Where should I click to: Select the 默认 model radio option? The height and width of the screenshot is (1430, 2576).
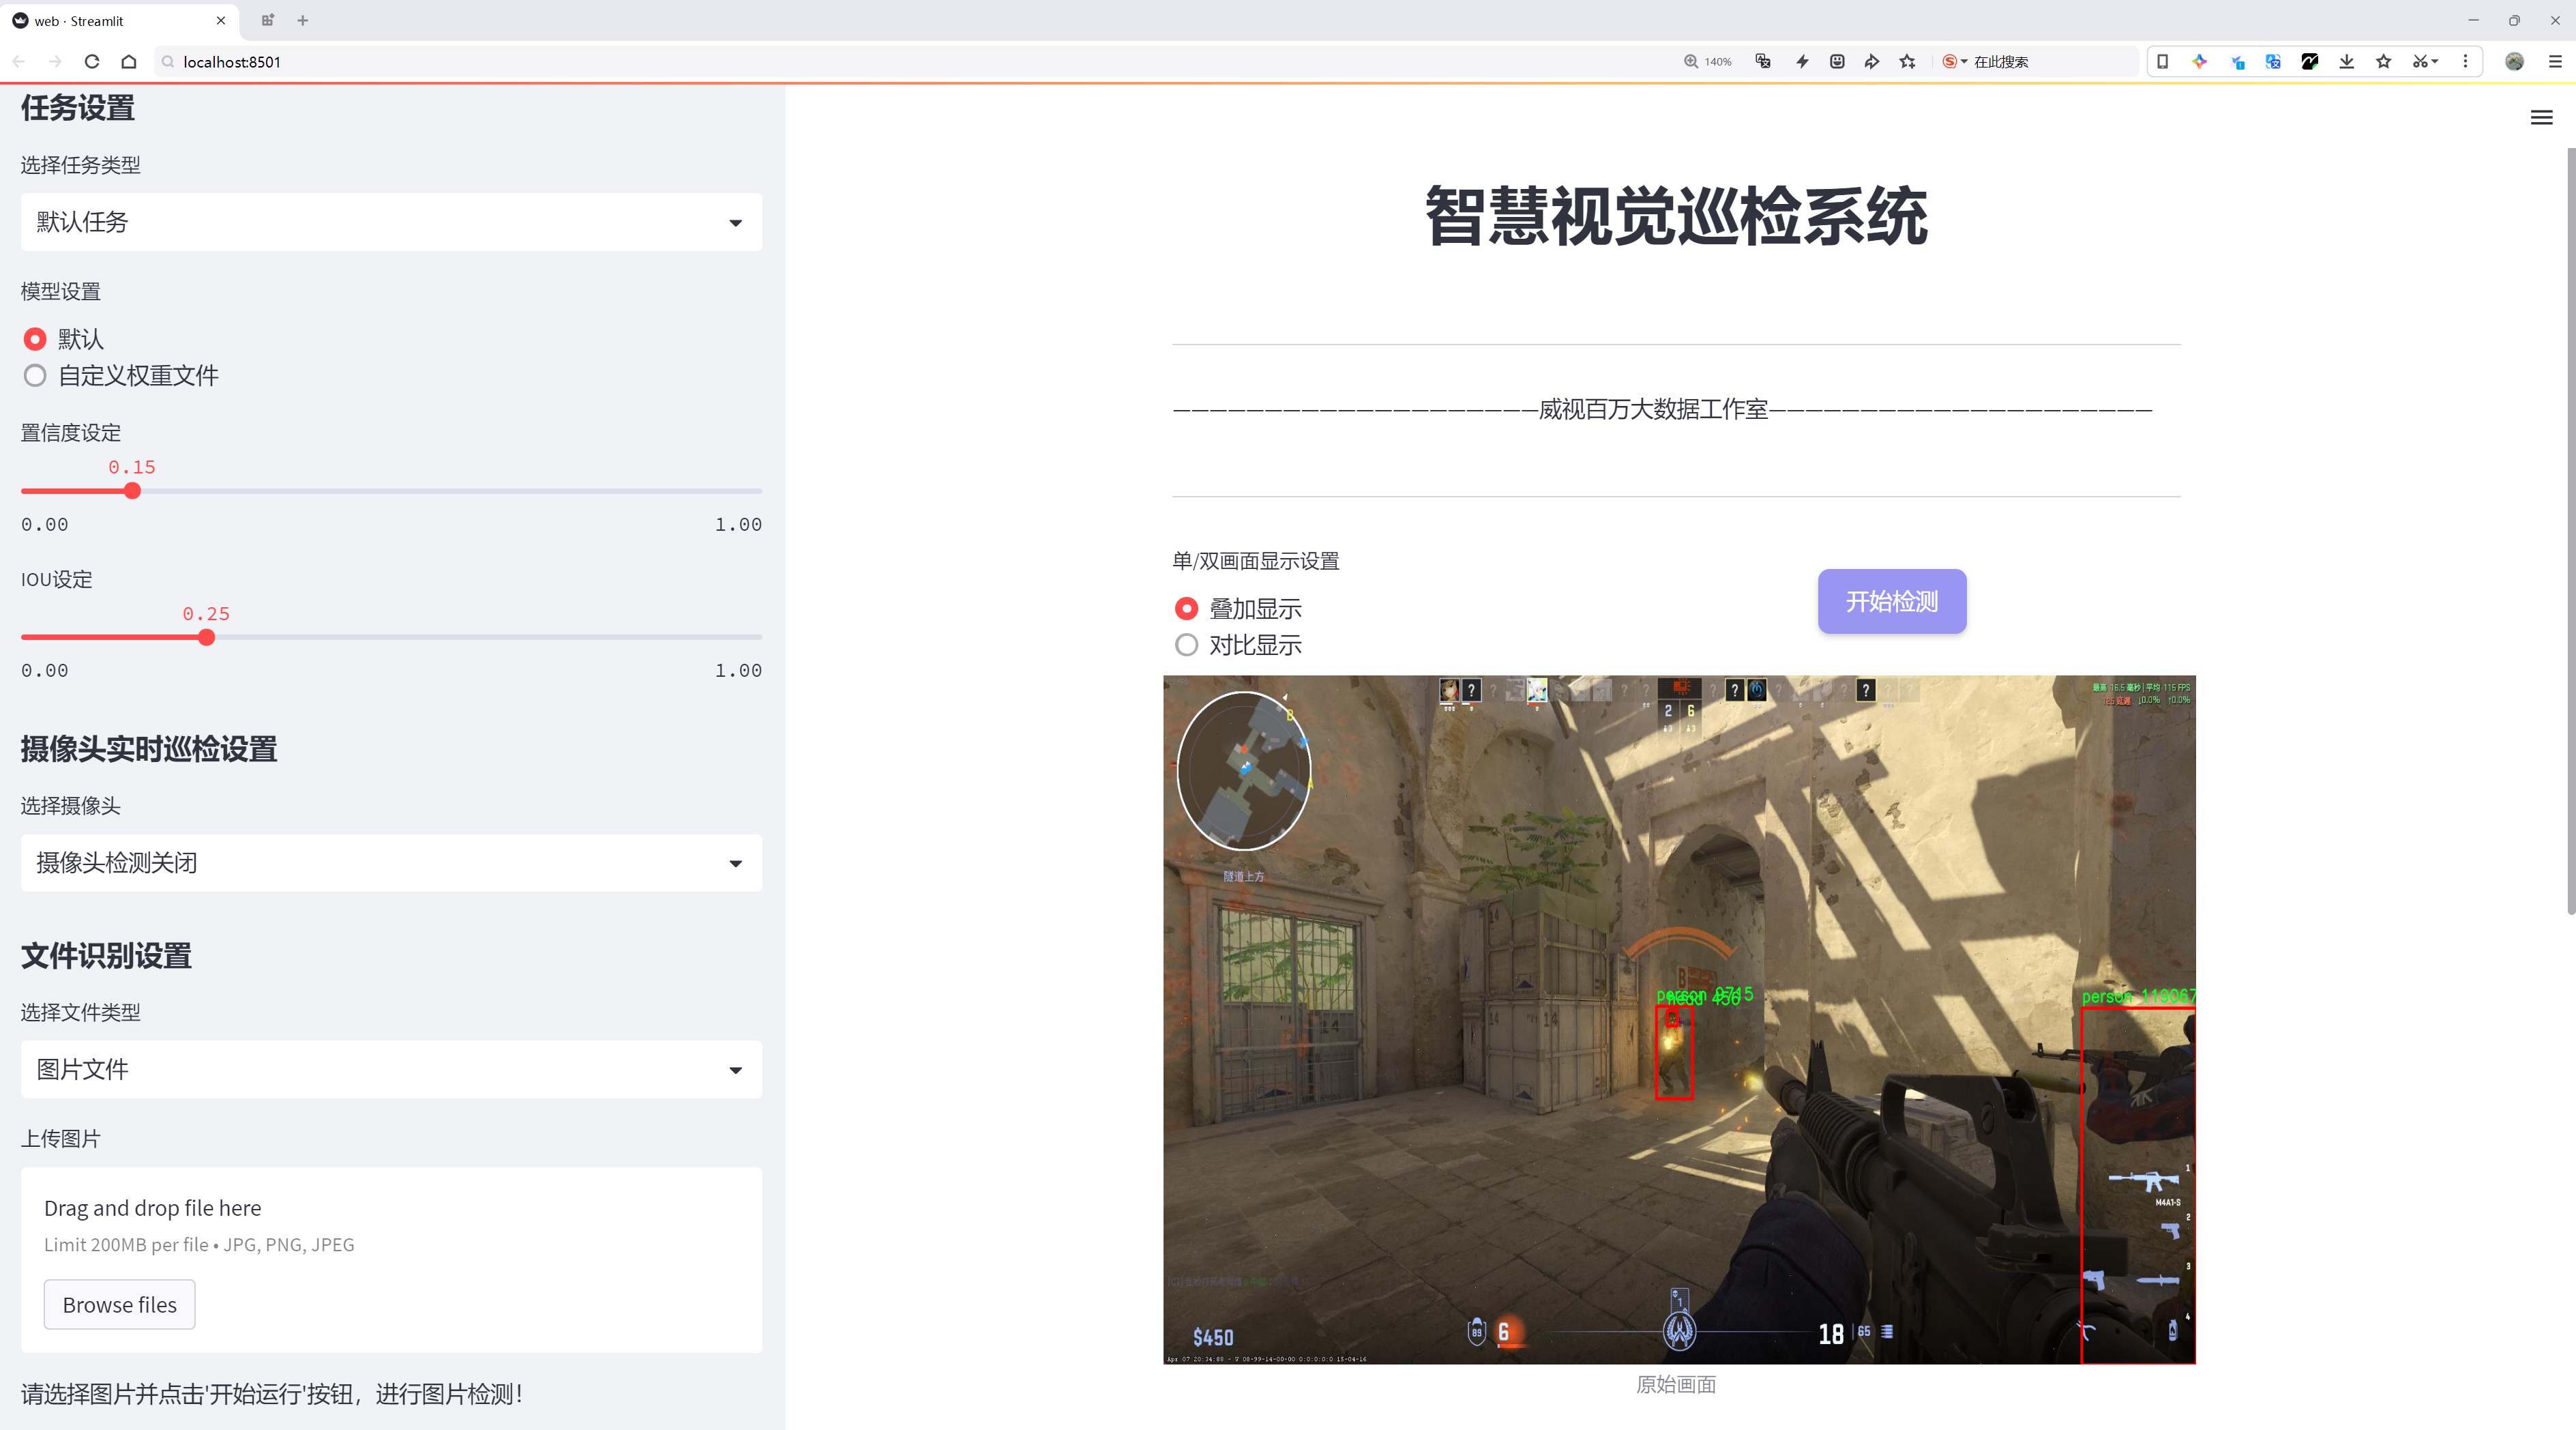[35, 339]
